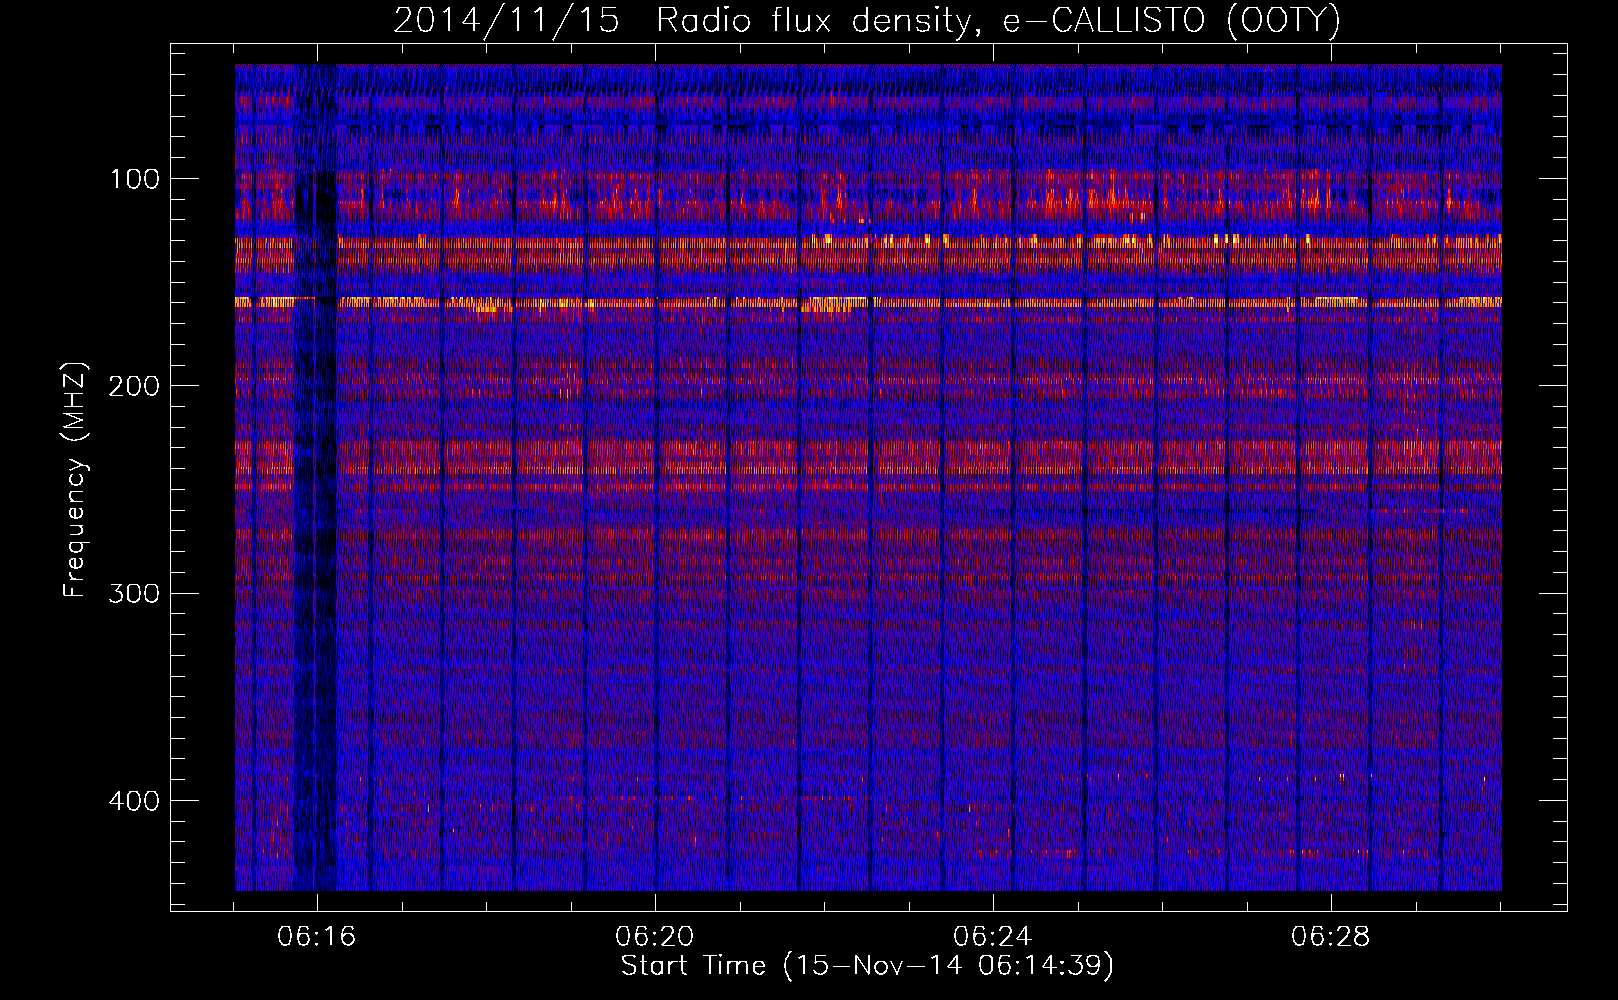The width and height of the screenshot is (1618, 1000).
Task: Click the plot title 'Radio flux density, e-CALLISTO (OOTY)'
Action: point(997,21)
